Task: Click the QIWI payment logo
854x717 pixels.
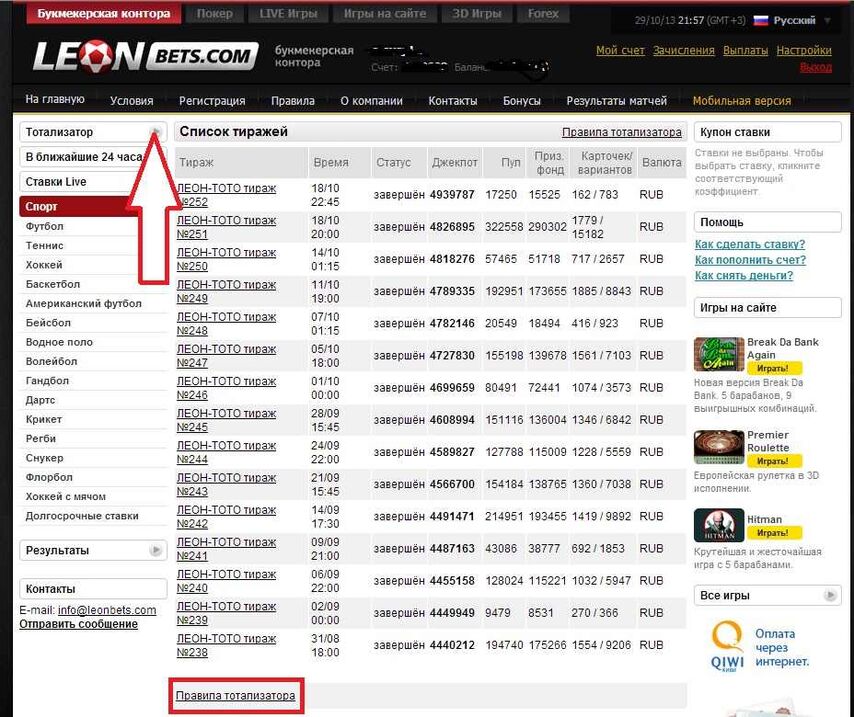Action: point(728,647)
